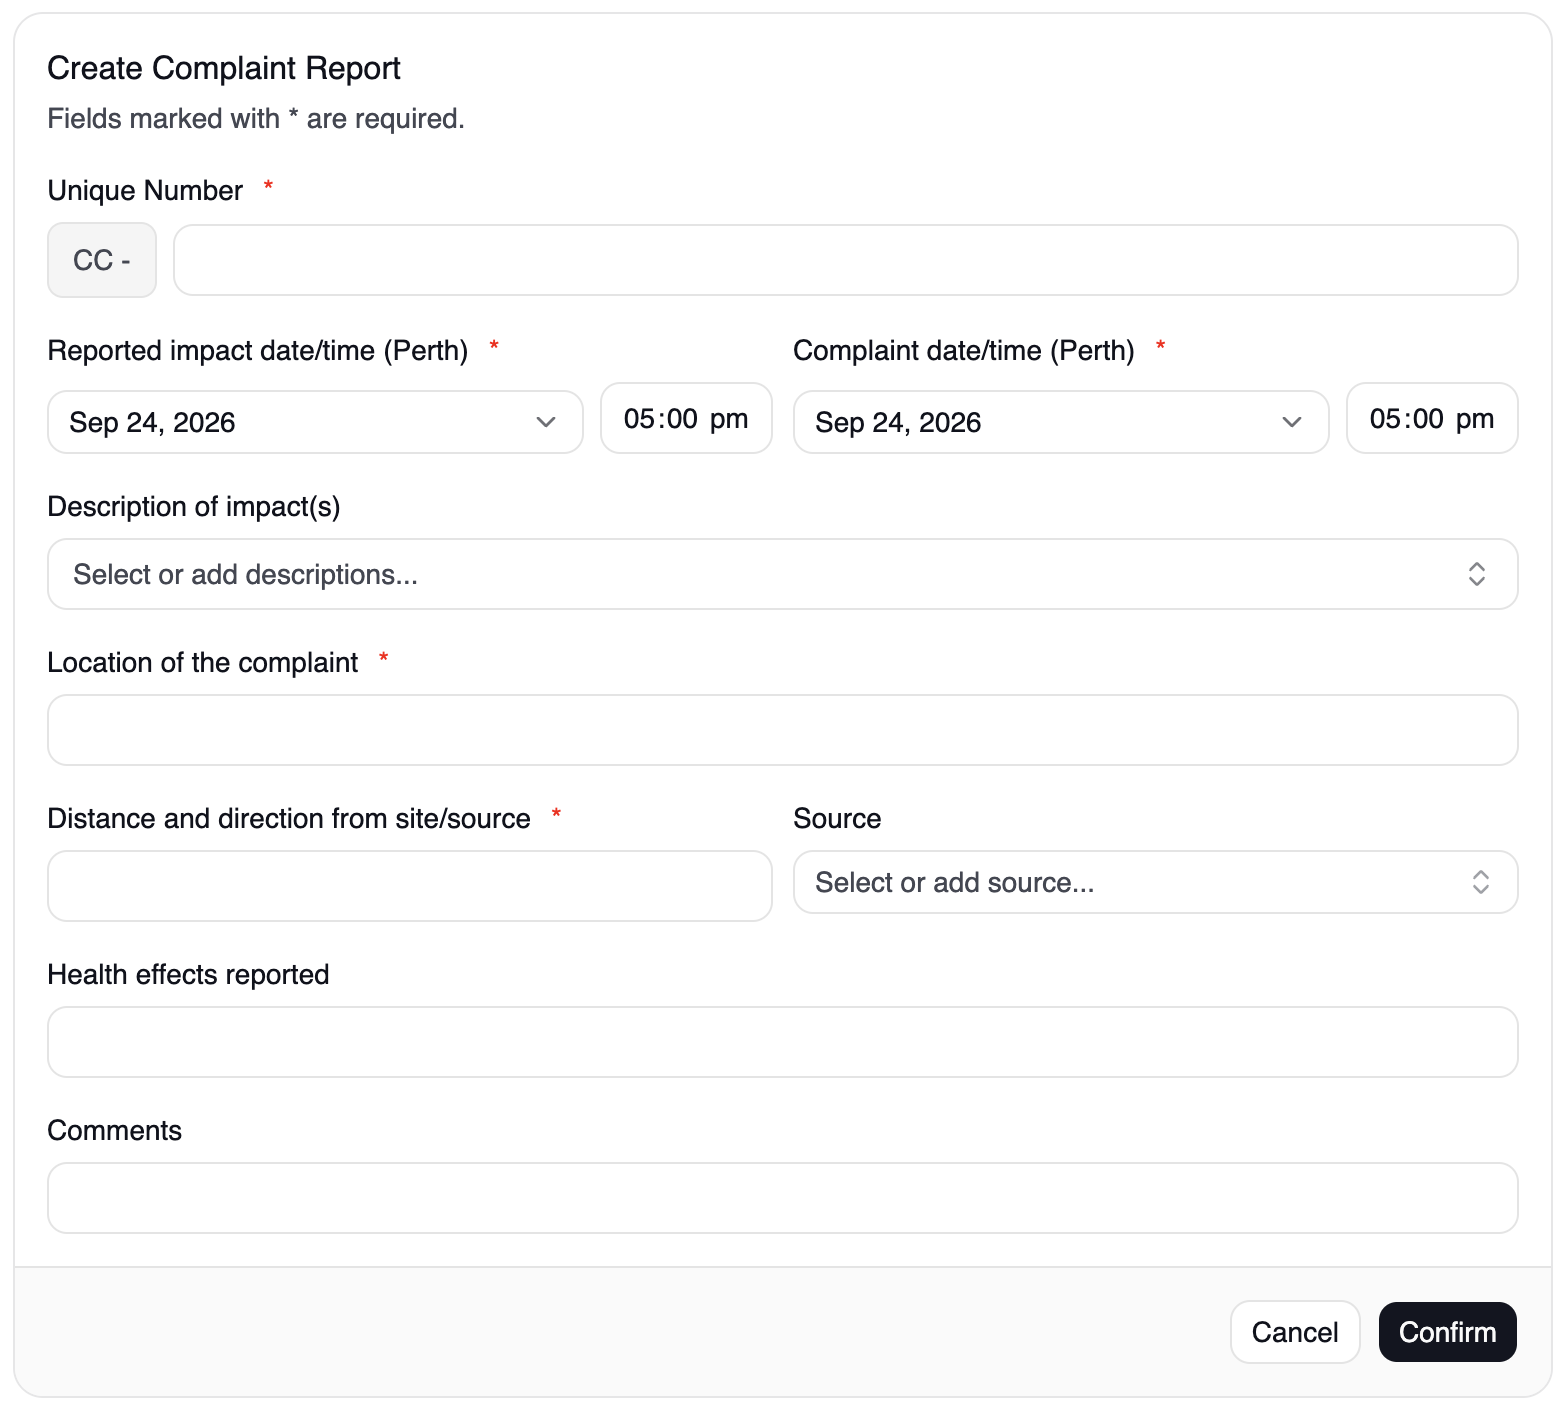Click the Distance and direction from site/source label
The image size is (1566, 1412).
tap(289, 818)
